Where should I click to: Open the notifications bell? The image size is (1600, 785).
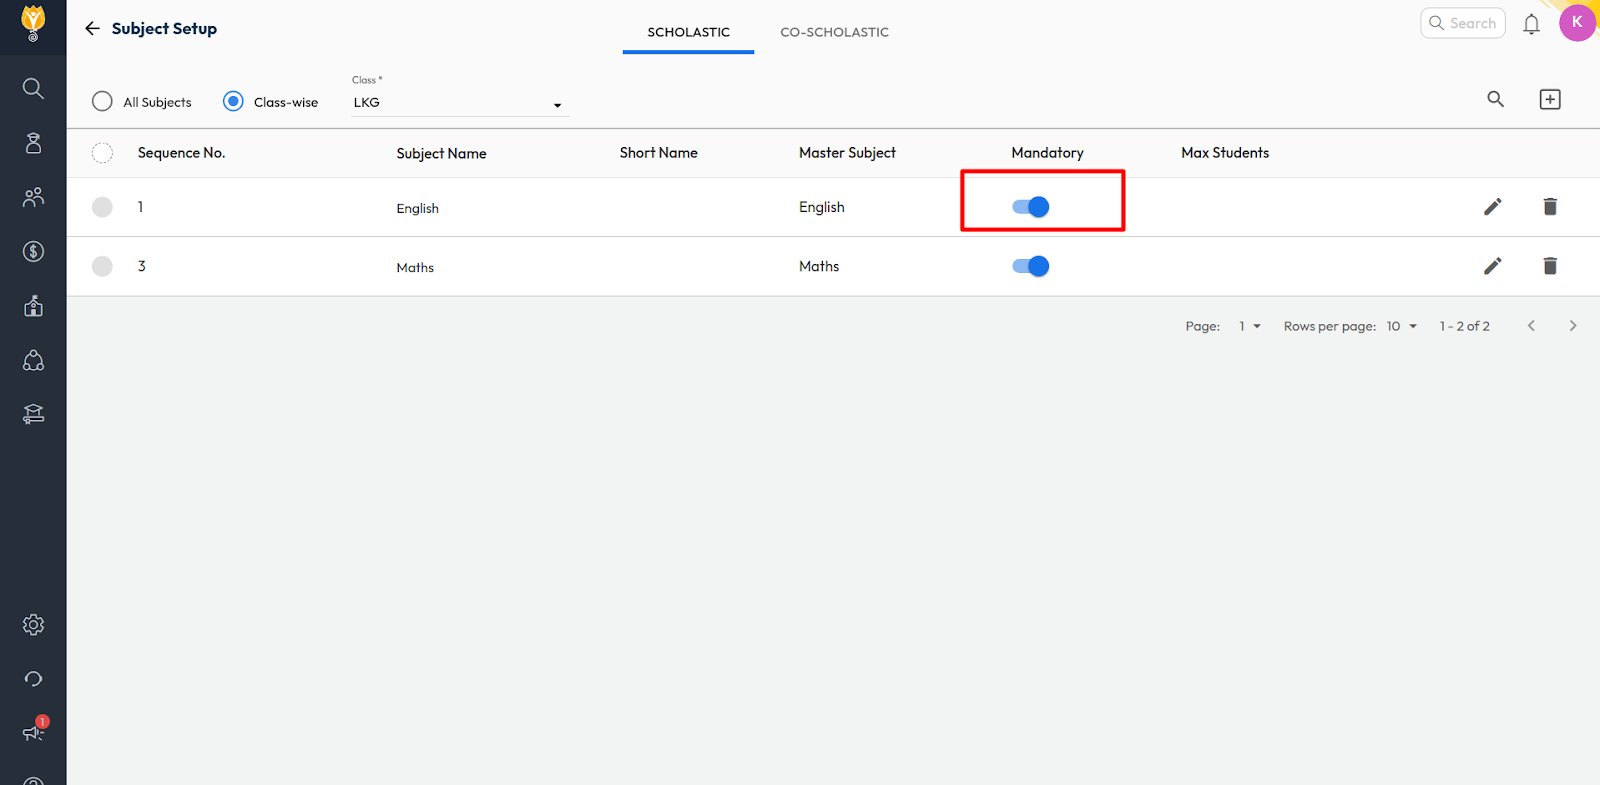[1531, 24]
